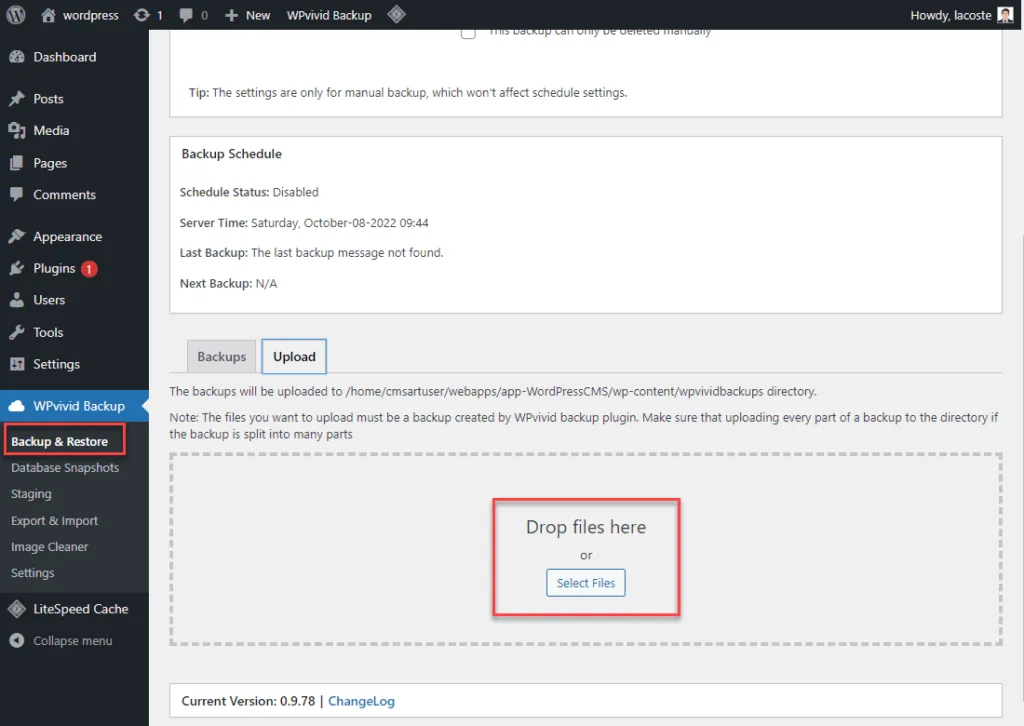The height and width of the screenshot is (726, 1024).
Task: Open WPvivid Settings submenu item
Action: click(33, 573)
